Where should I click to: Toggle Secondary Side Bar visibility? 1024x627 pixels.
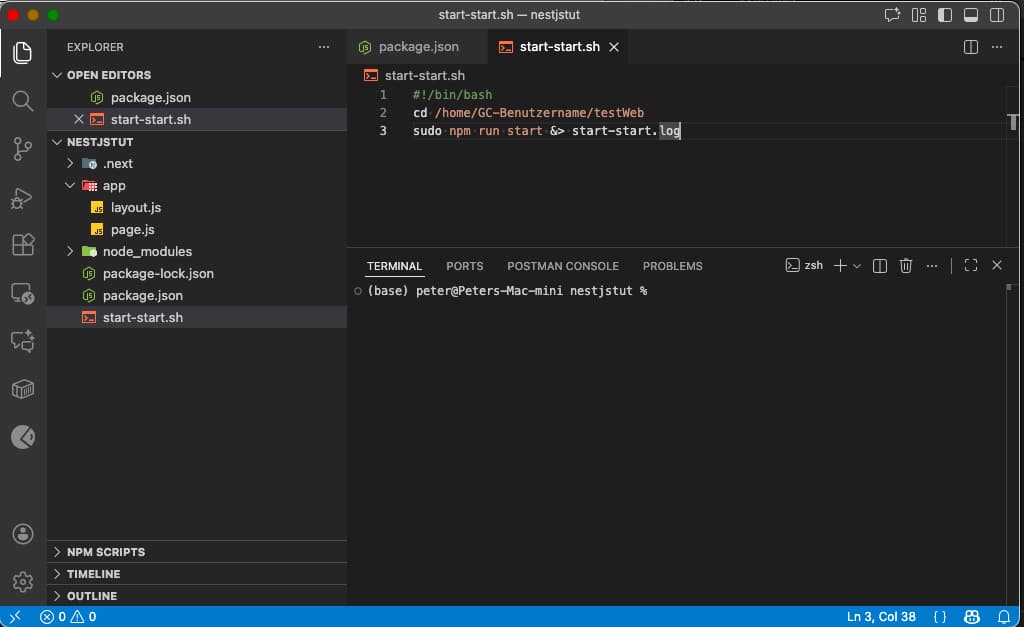997,15
